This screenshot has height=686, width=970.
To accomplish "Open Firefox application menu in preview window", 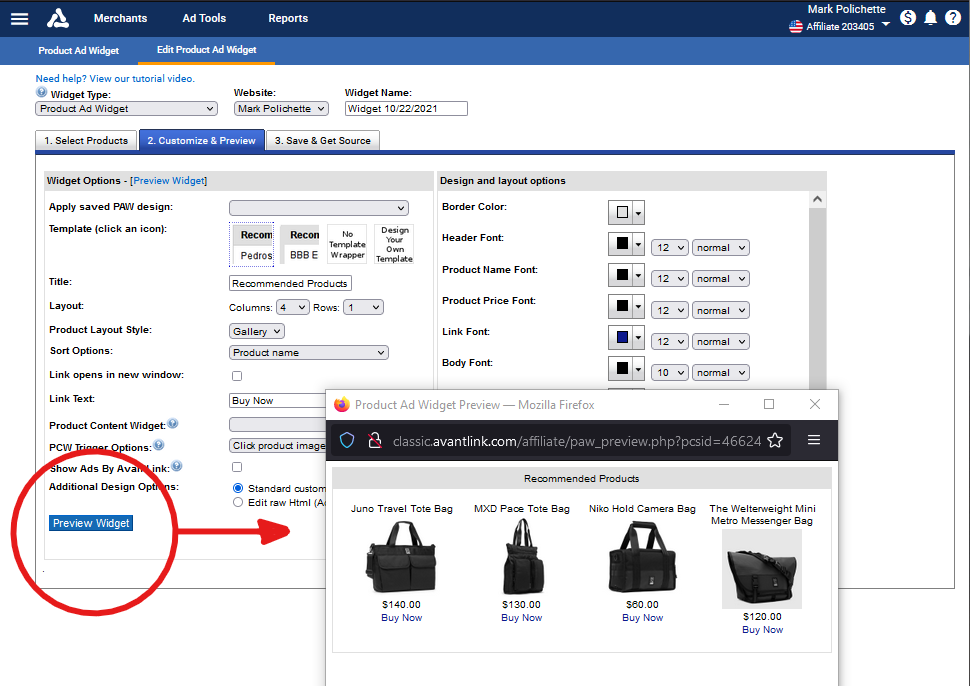I will 814,440.
